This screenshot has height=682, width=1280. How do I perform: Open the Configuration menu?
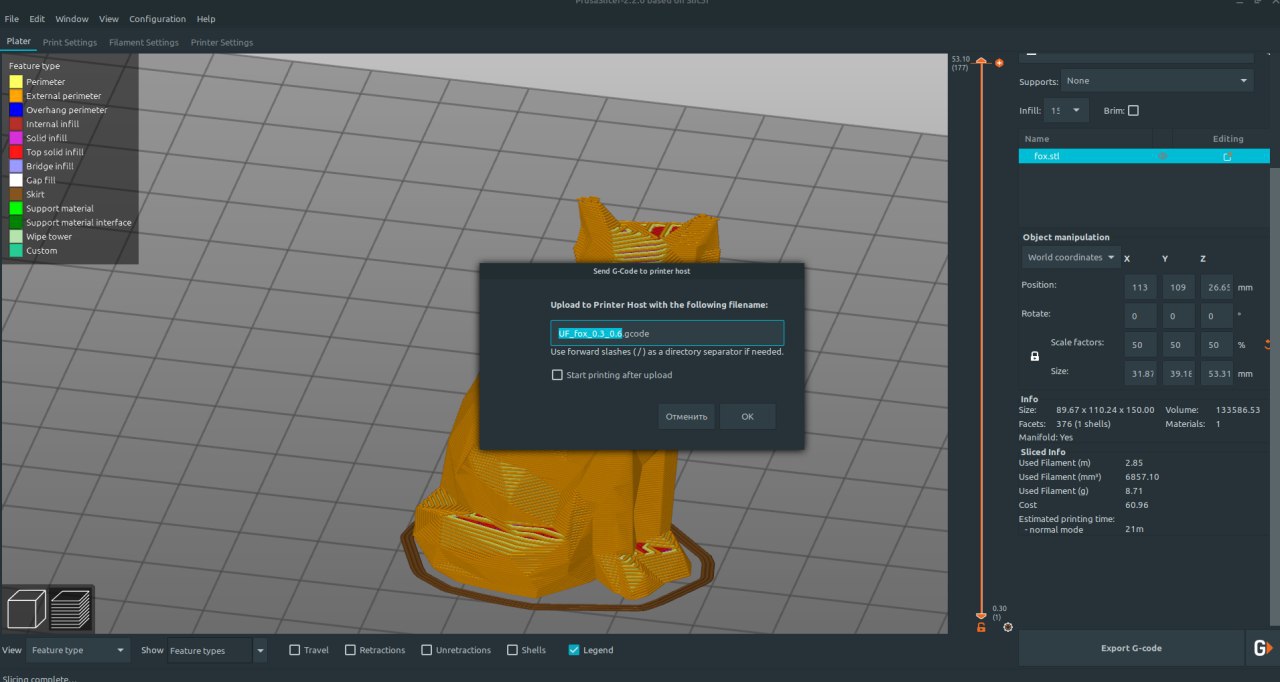point(157,19)
